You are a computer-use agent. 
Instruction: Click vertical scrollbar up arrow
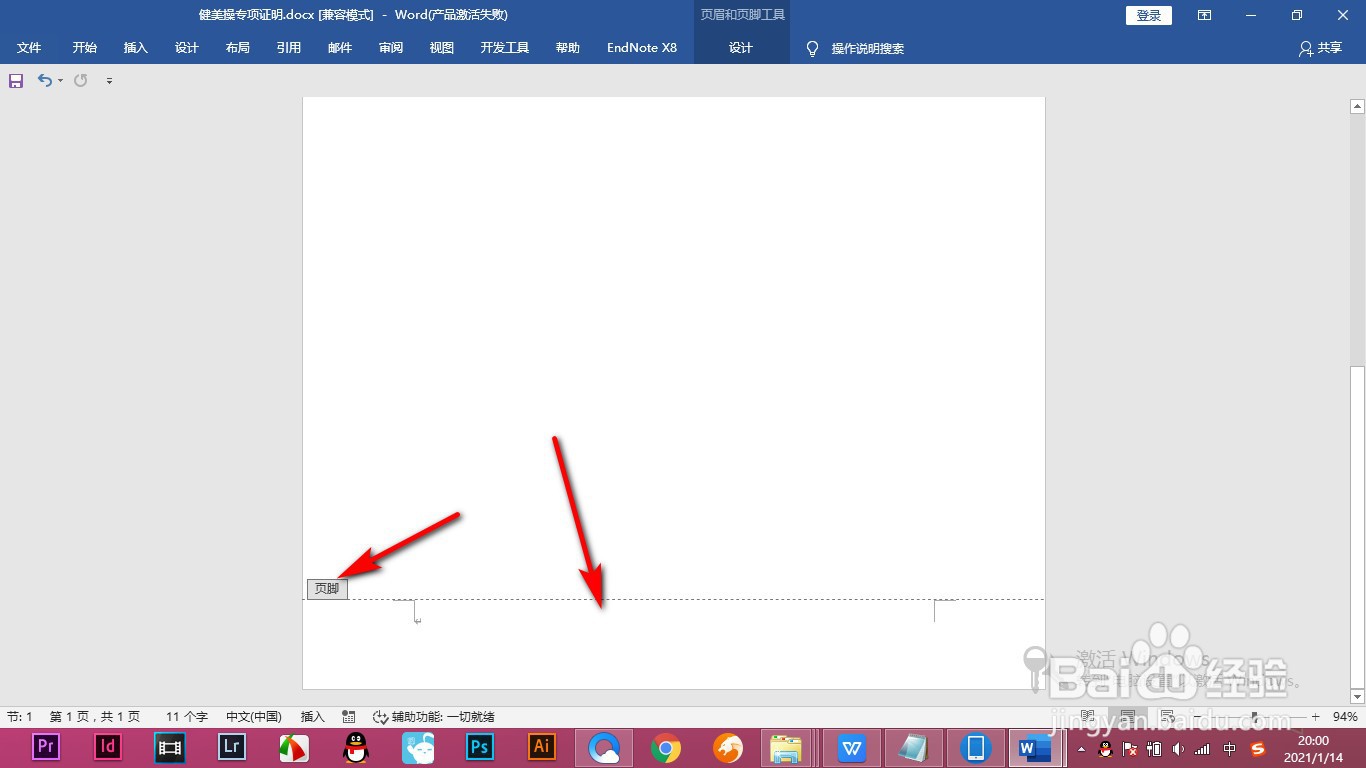(x=1357, y=105)
